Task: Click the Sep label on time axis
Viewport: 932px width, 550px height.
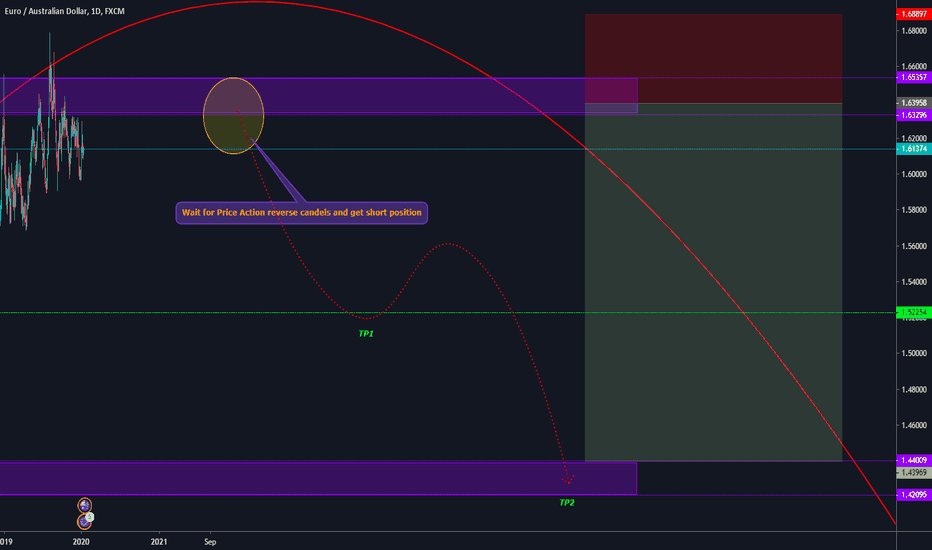Action: [x=210, y=541]
